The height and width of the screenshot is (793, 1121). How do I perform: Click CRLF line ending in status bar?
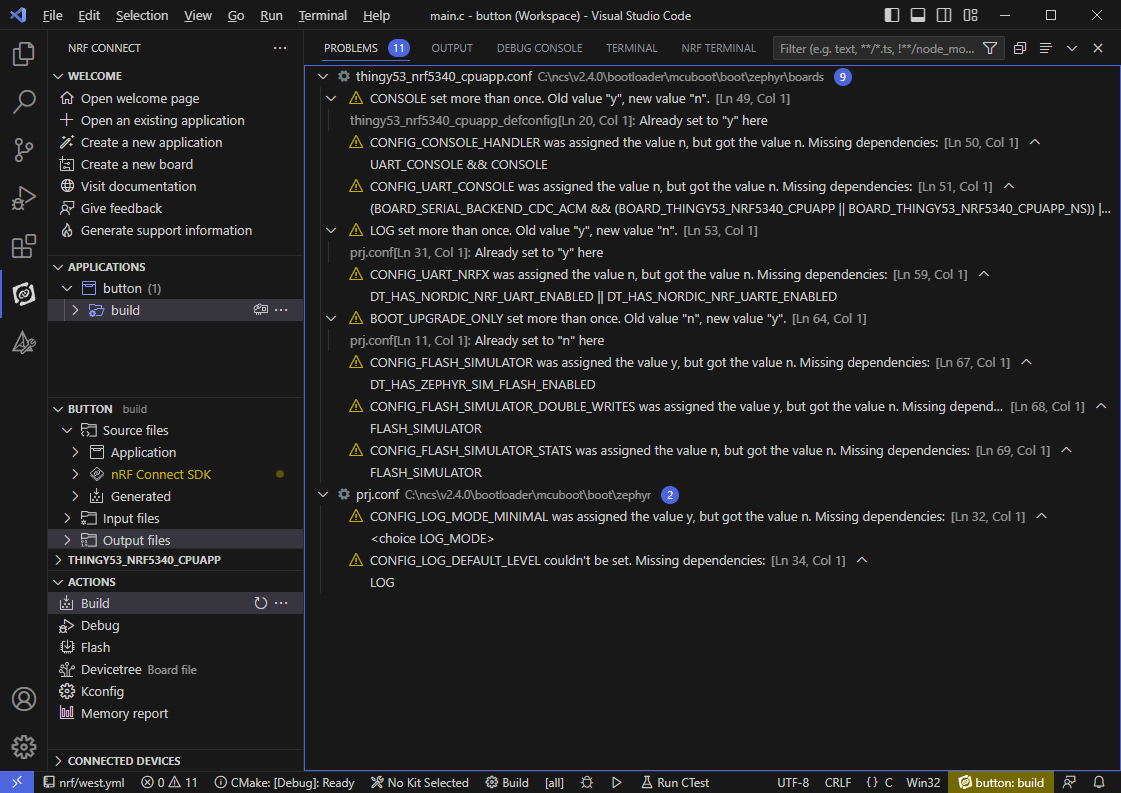[x=837, y=782]
